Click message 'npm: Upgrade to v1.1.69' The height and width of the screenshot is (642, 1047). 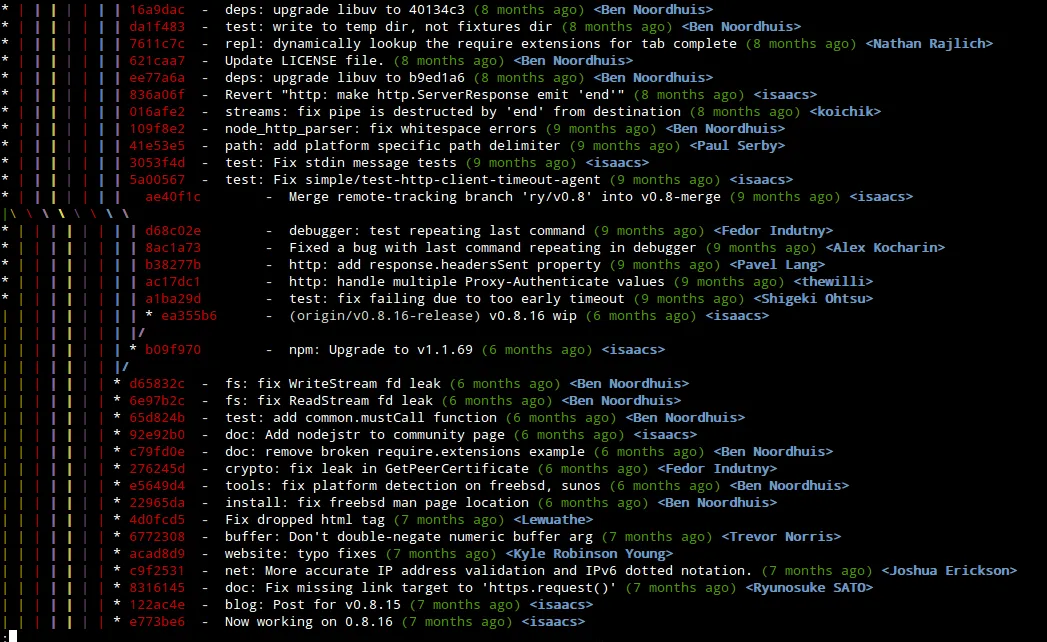[381, 349]
